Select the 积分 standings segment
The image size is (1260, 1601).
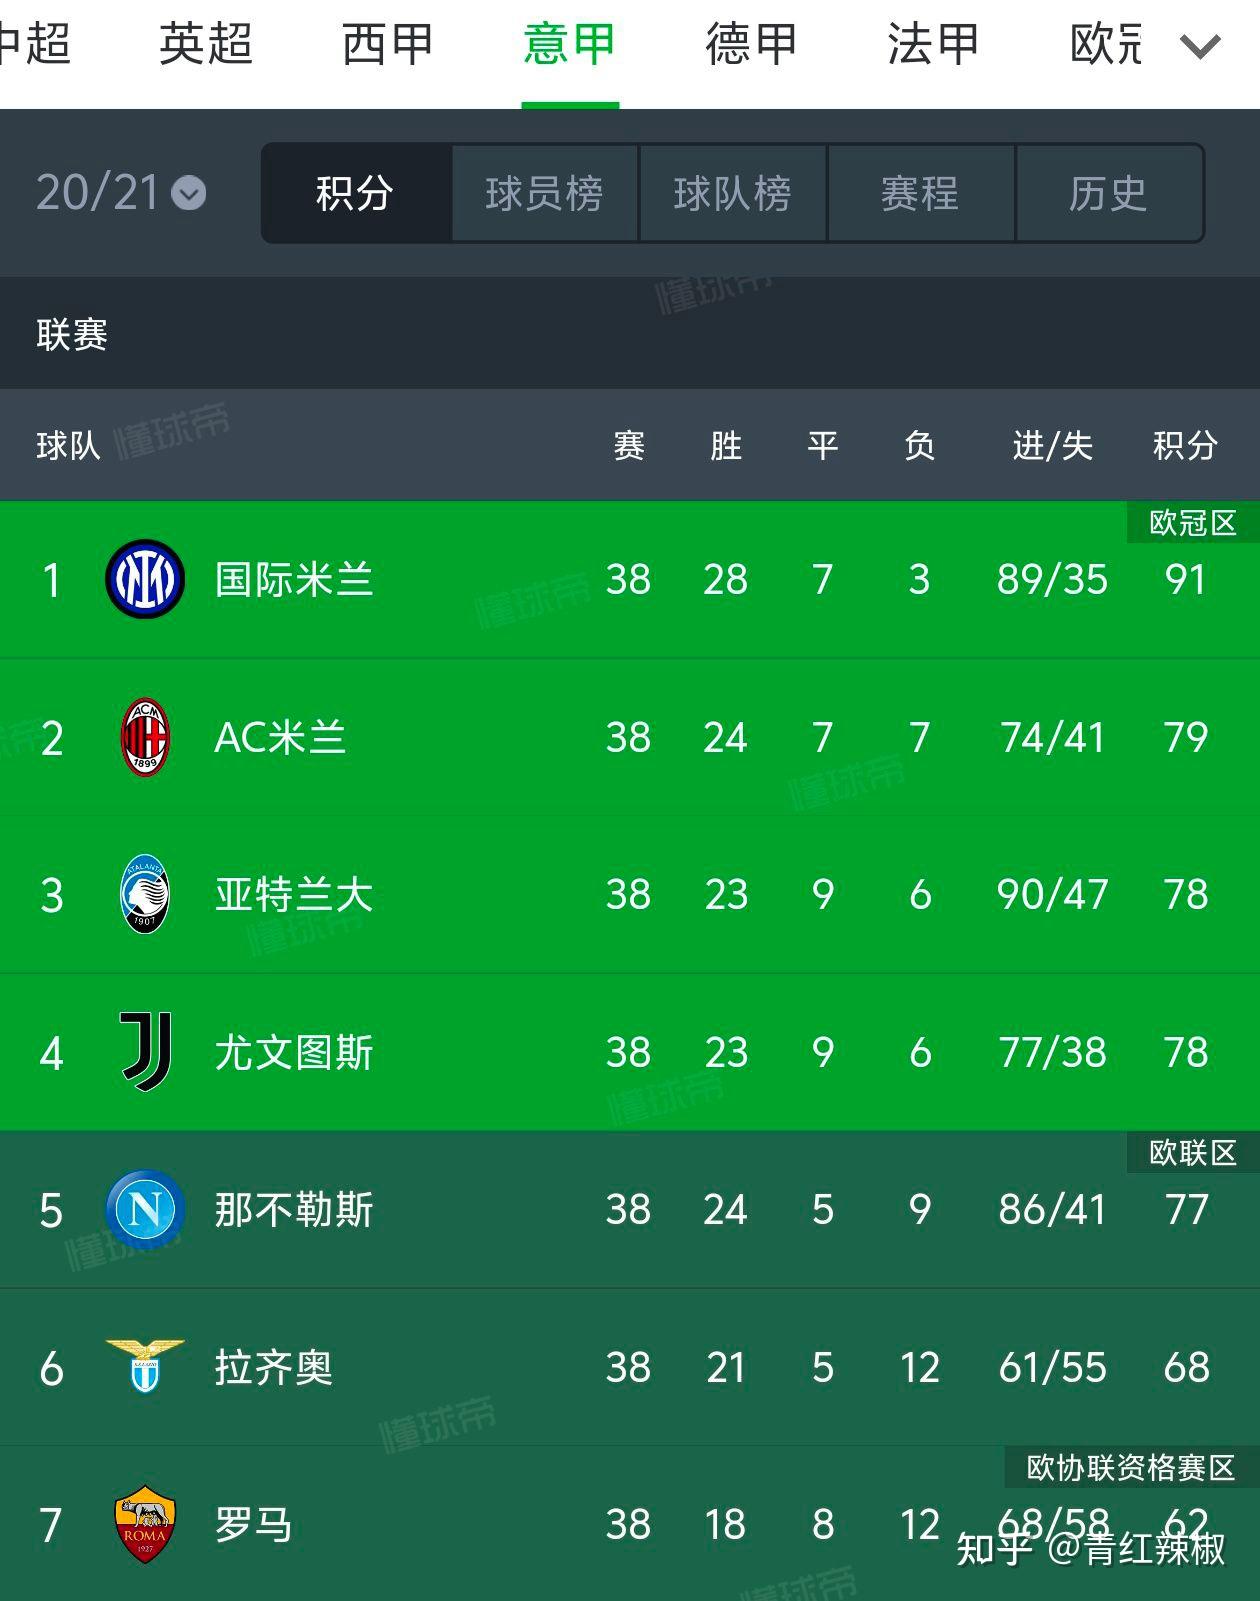(356, 193)
